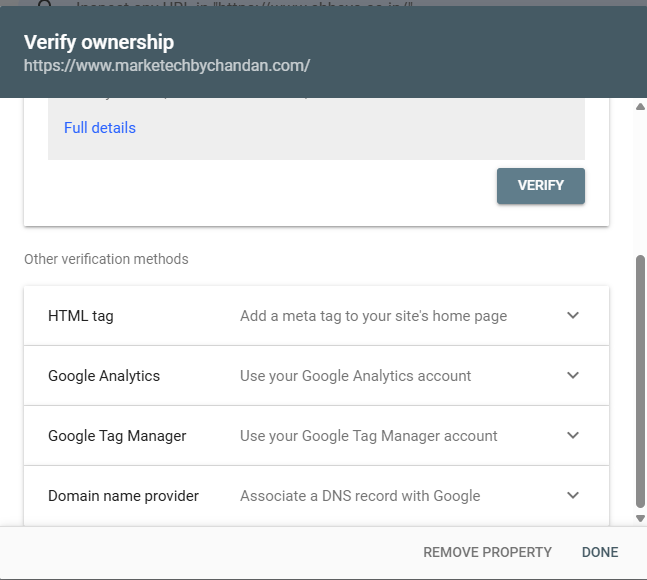Click 'Associate a DNS record with Google' text
The width and height of the screenshot is (647, 580).
(x=360, y=496)
